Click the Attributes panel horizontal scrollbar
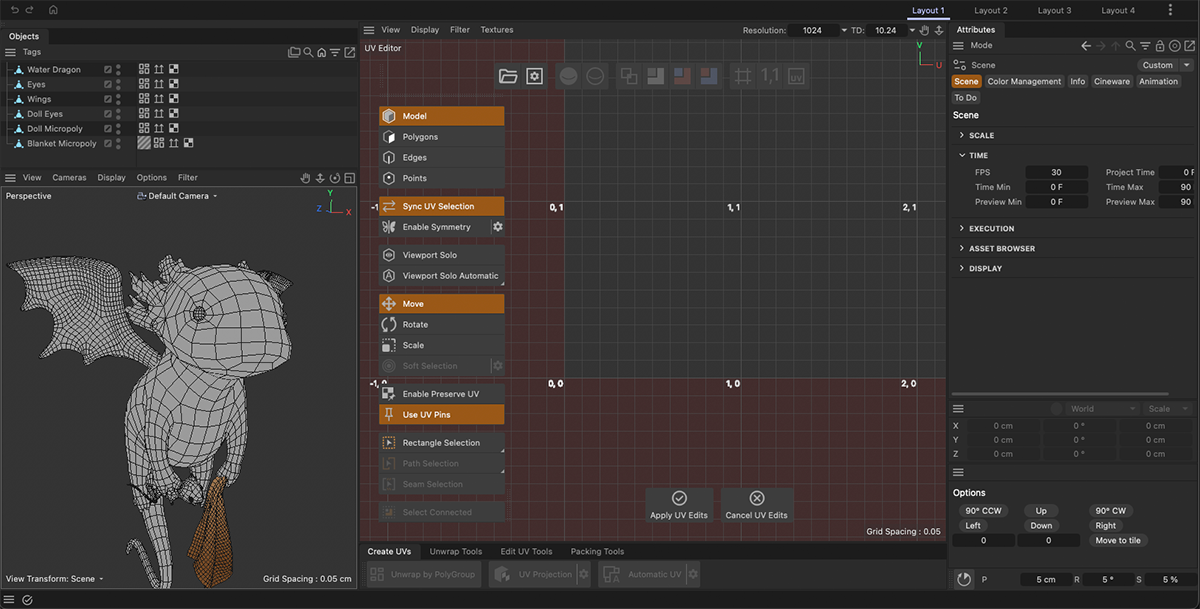The height and width of the screenshot is (609, 1200). tap(1060, 394)
